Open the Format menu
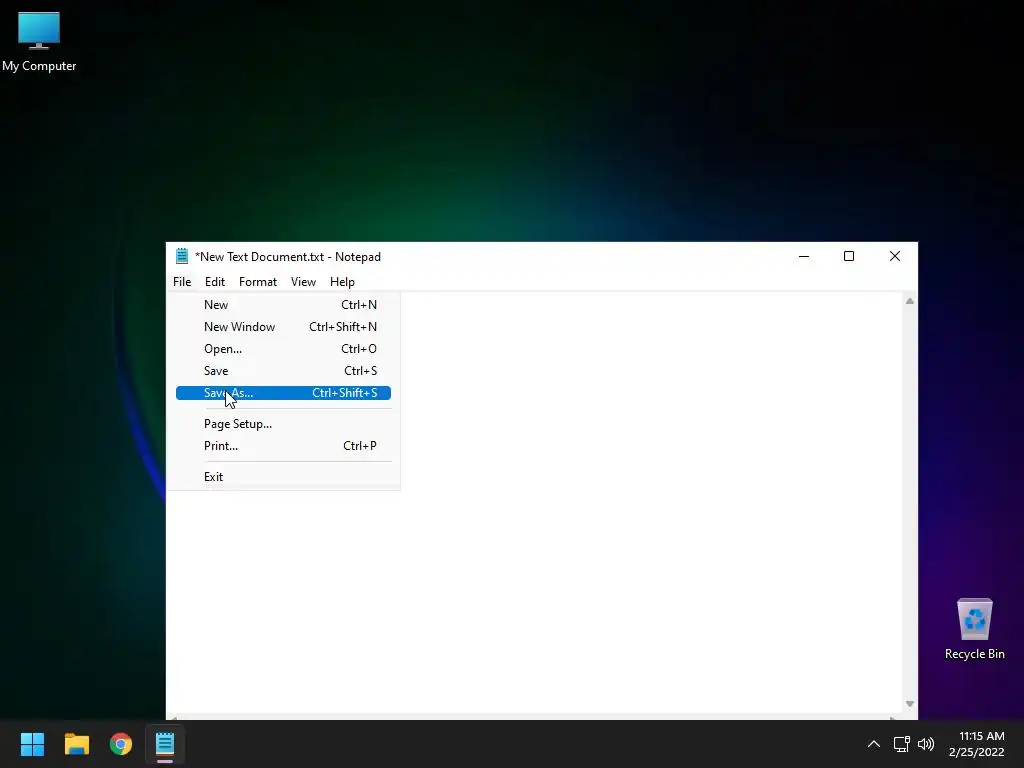This screenshot has width=1024, height=768. pyautogui.click(x=258, y=281)
